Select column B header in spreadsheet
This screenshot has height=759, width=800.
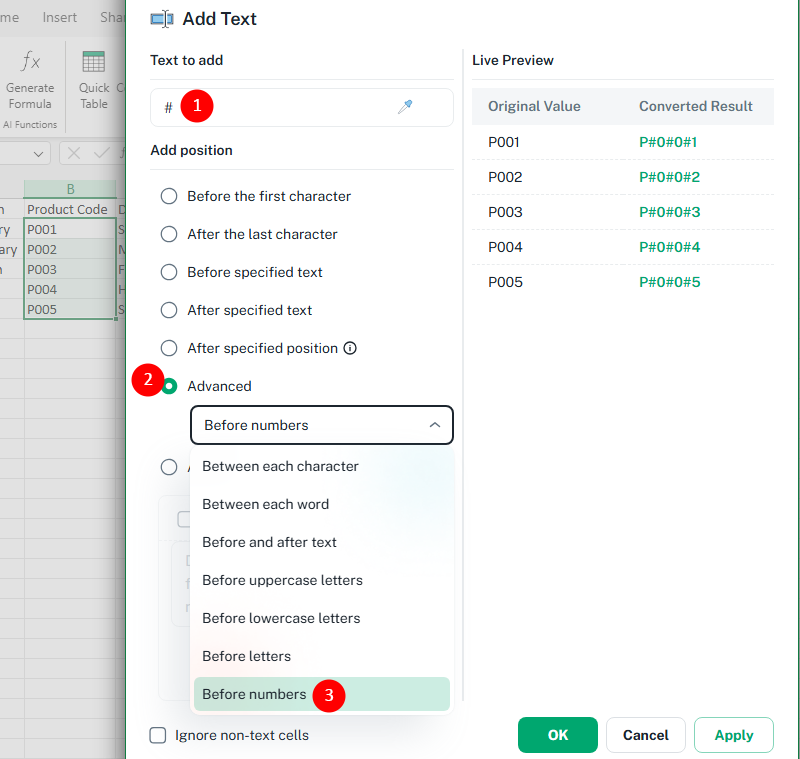[70, 189]
